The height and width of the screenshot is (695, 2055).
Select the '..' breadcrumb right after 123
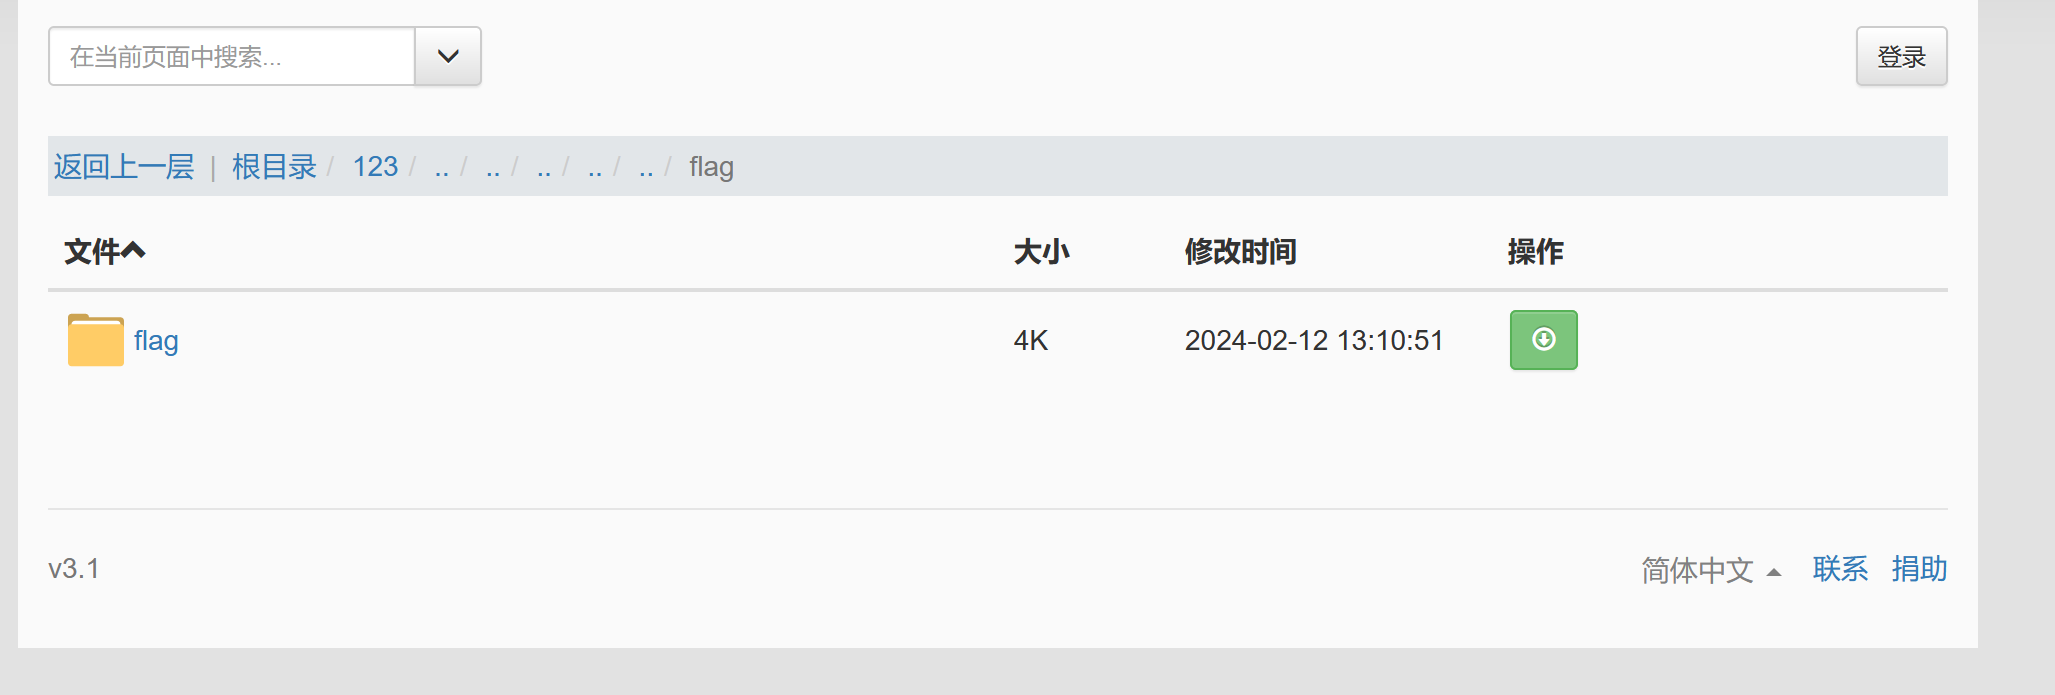click(441, 167)
